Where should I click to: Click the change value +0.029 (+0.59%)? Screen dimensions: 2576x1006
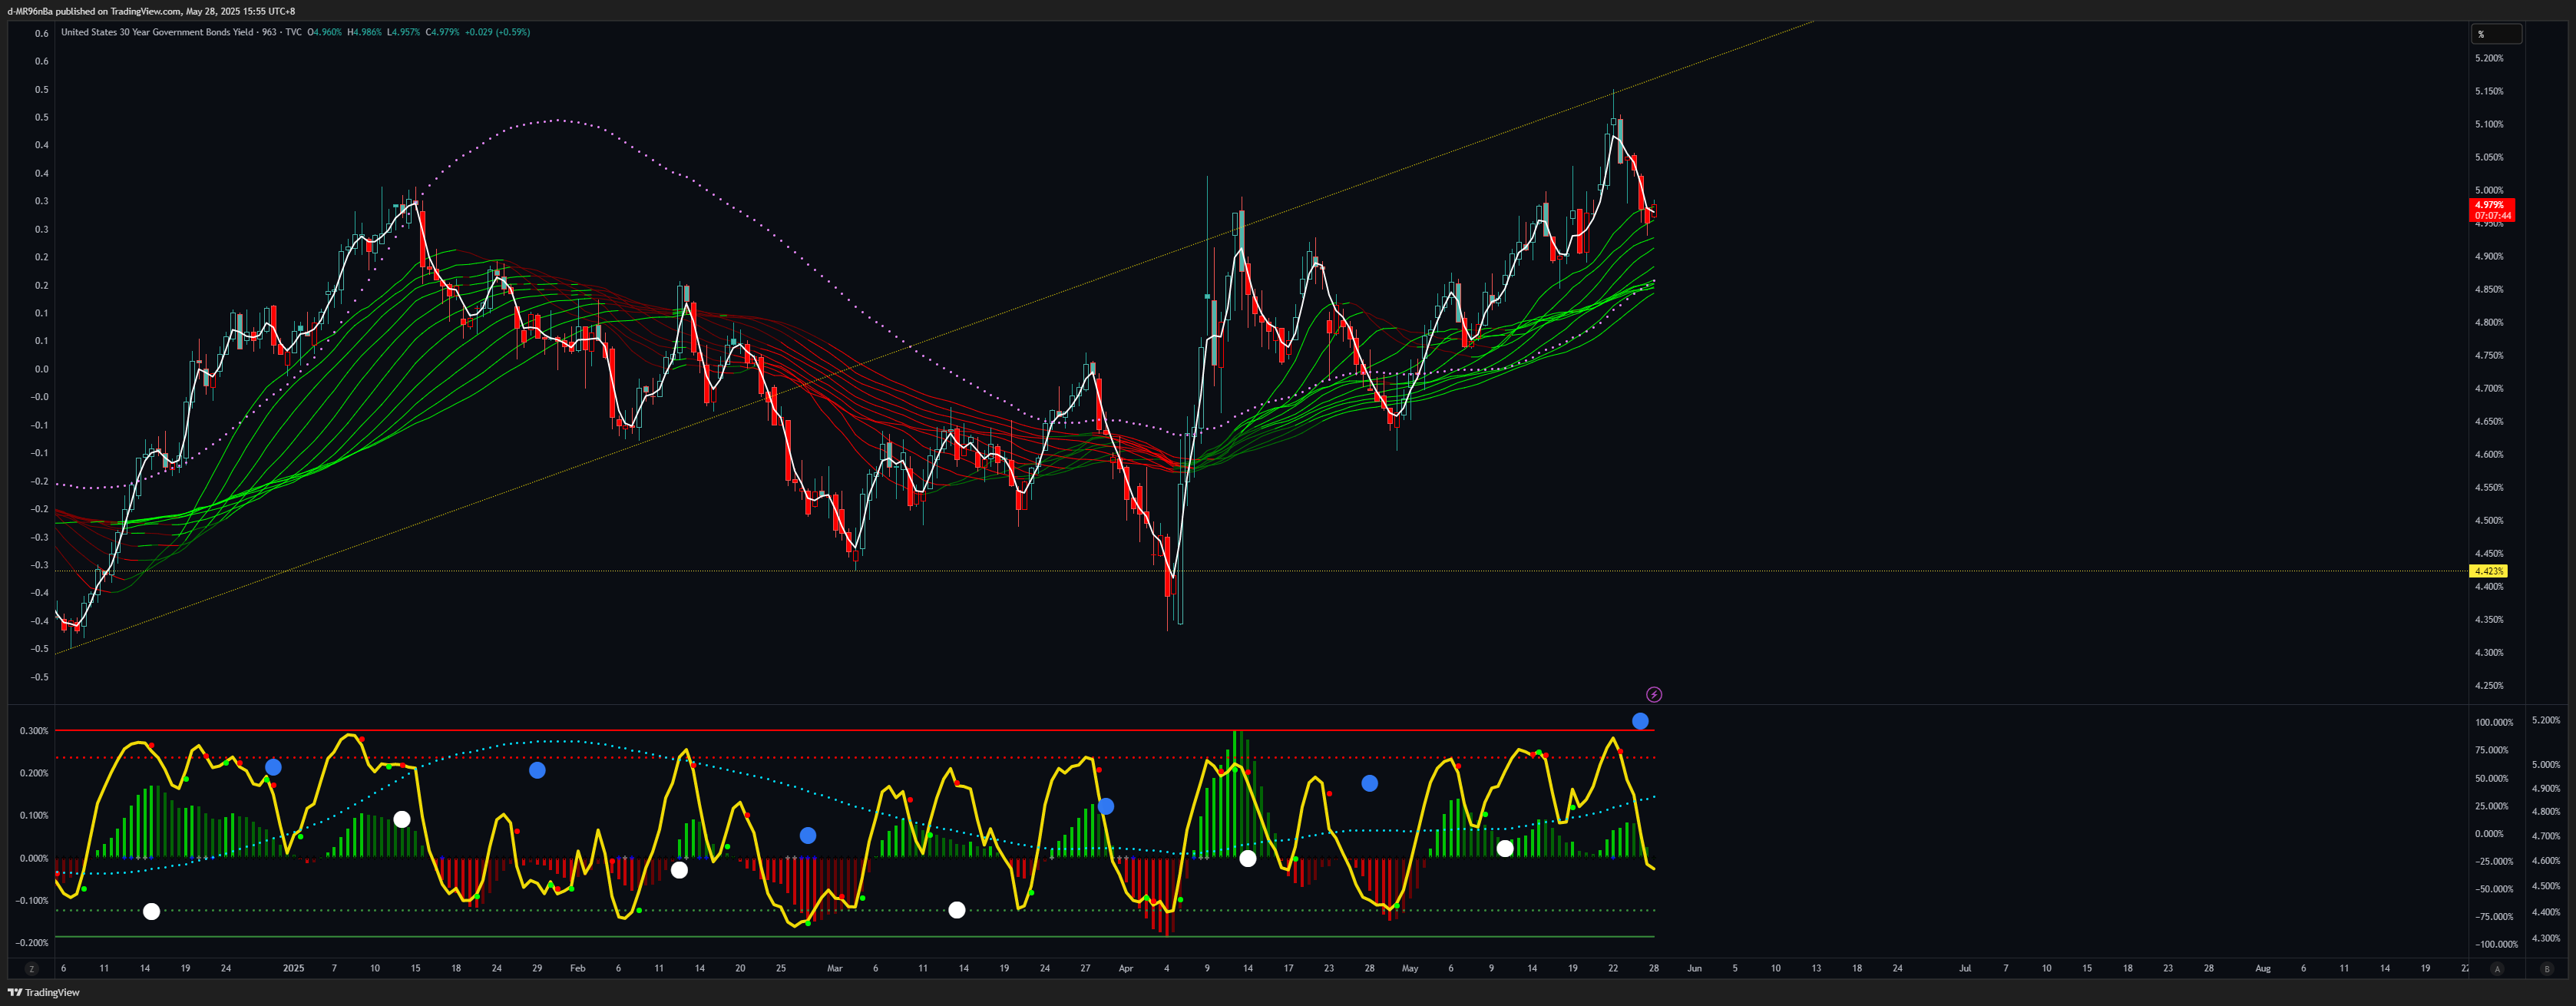pos(497,32)
